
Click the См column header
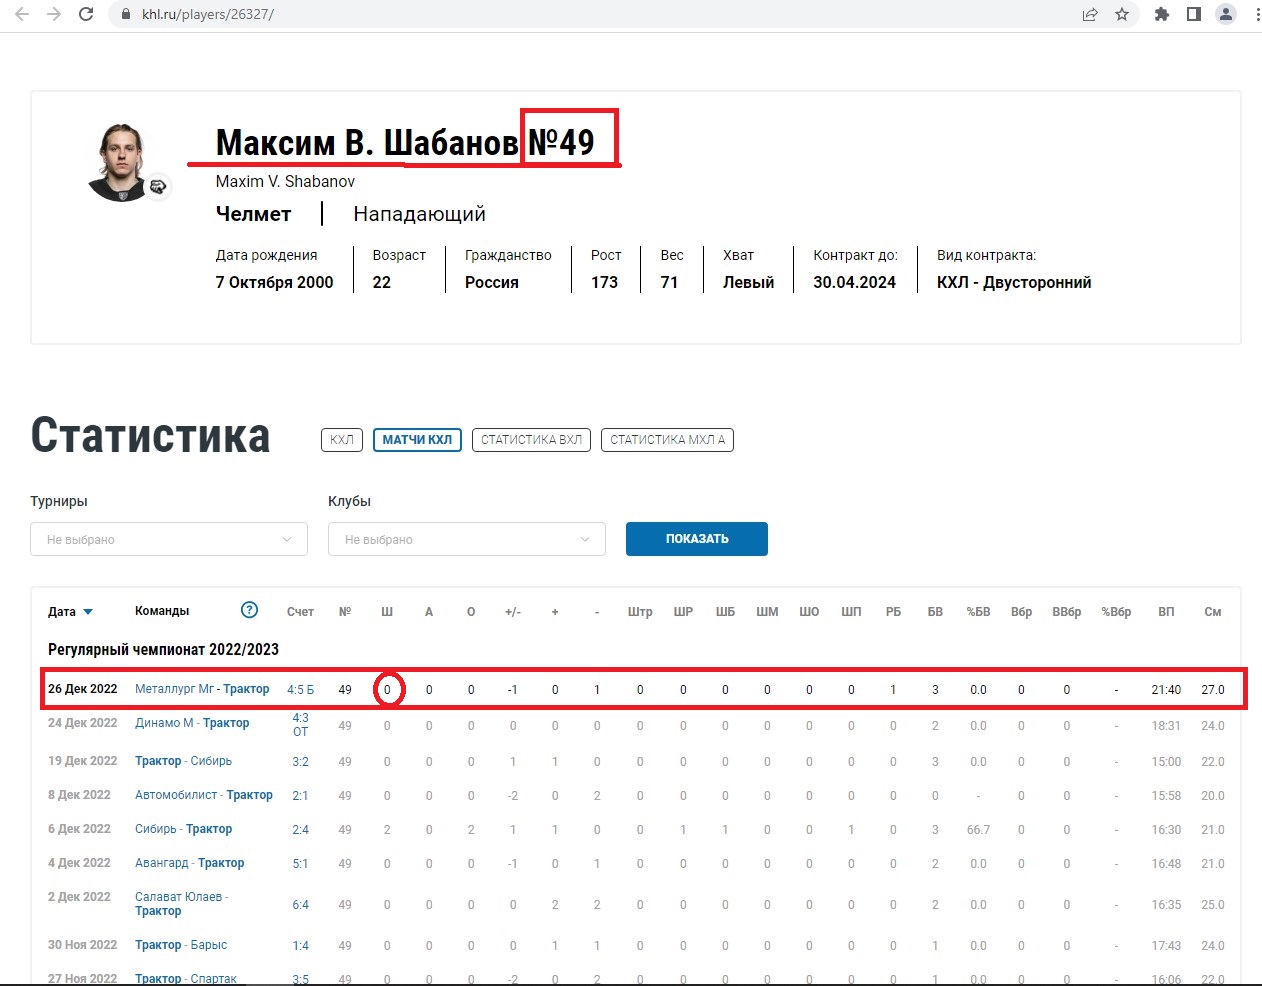point(1213,612)
